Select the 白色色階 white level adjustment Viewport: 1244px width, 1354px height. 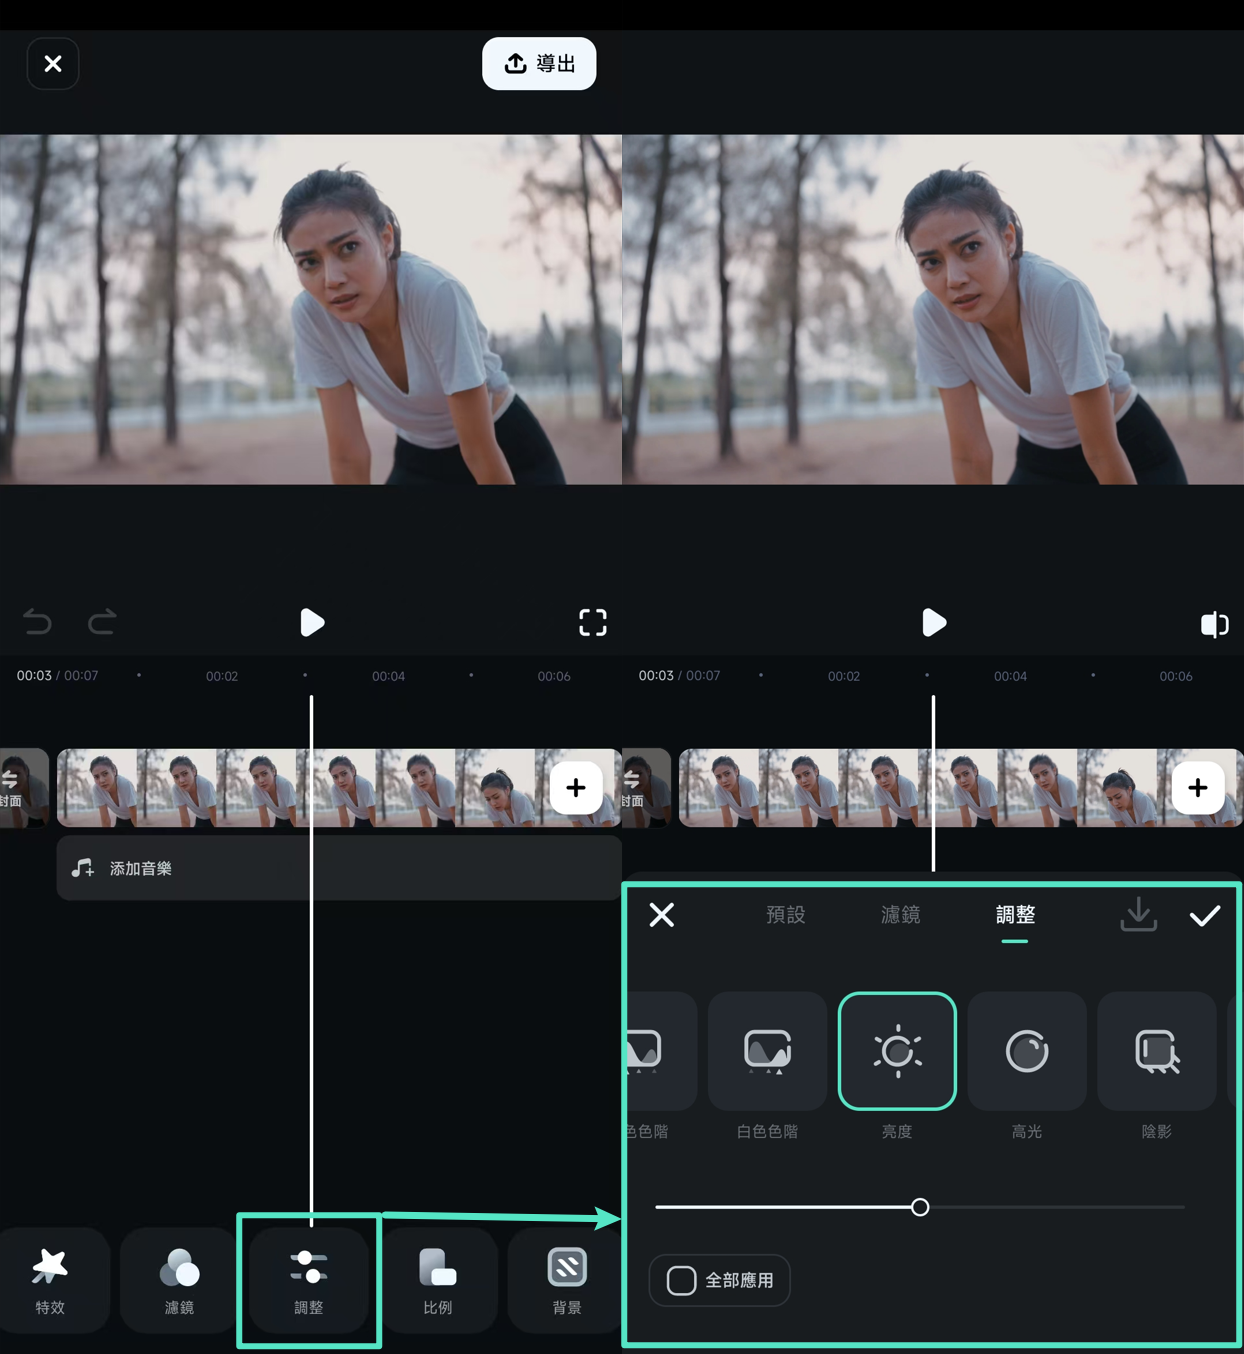pos(767,1052)
